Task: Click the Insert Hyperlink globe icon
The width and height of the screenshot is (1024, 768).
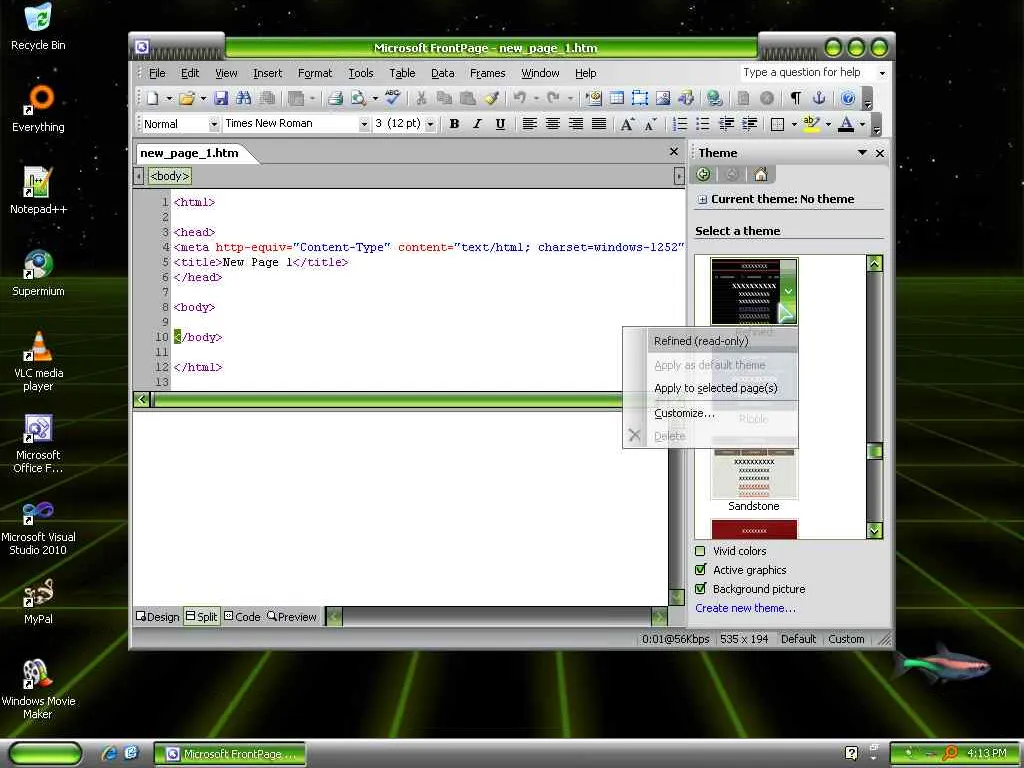Action: [x=714, y=98]
